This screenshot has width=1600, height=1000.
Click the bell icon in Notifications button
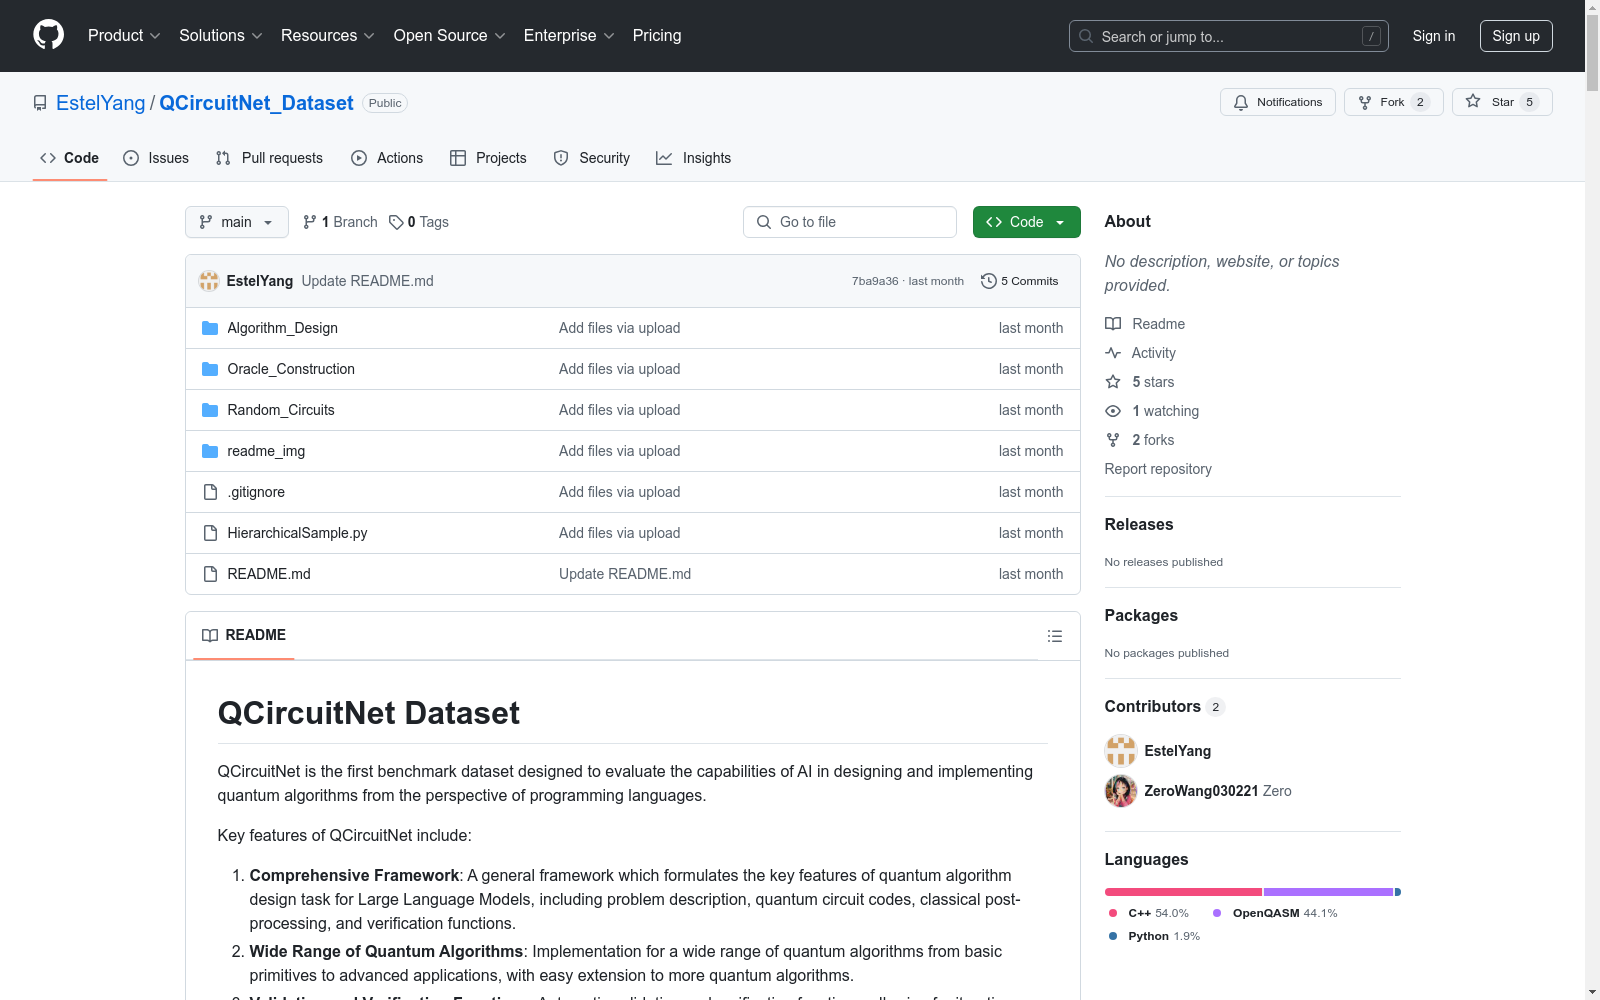[x=1241, y=103]
